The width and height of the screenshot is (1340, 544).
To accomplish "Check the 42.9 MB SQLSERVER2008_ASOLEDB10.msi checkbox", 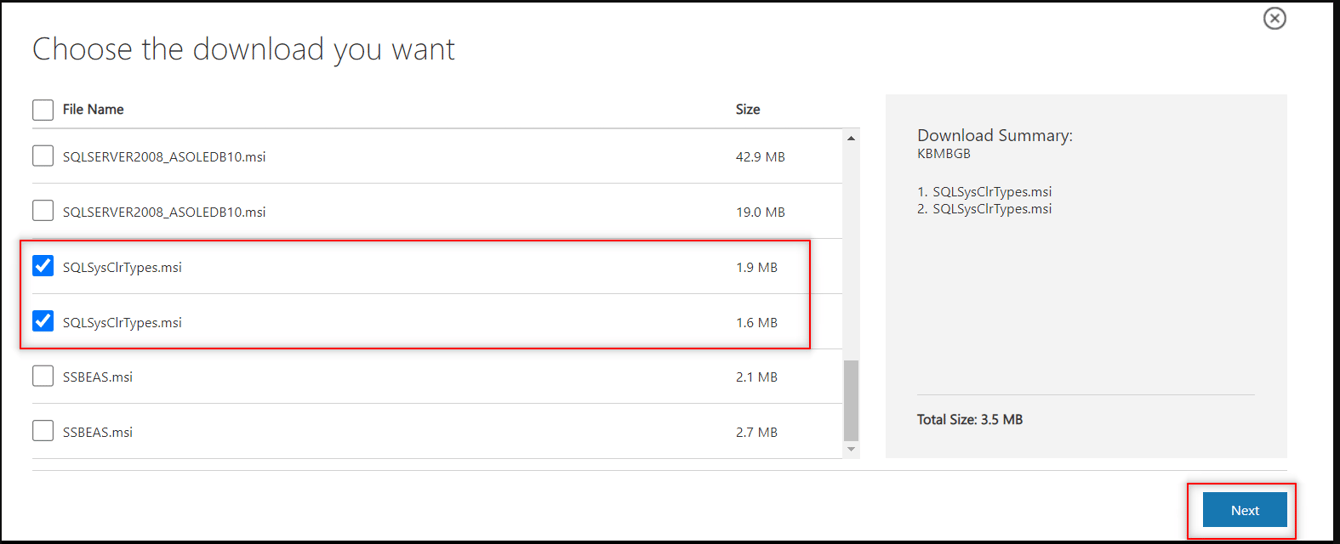I will click(x=43, y=156).
